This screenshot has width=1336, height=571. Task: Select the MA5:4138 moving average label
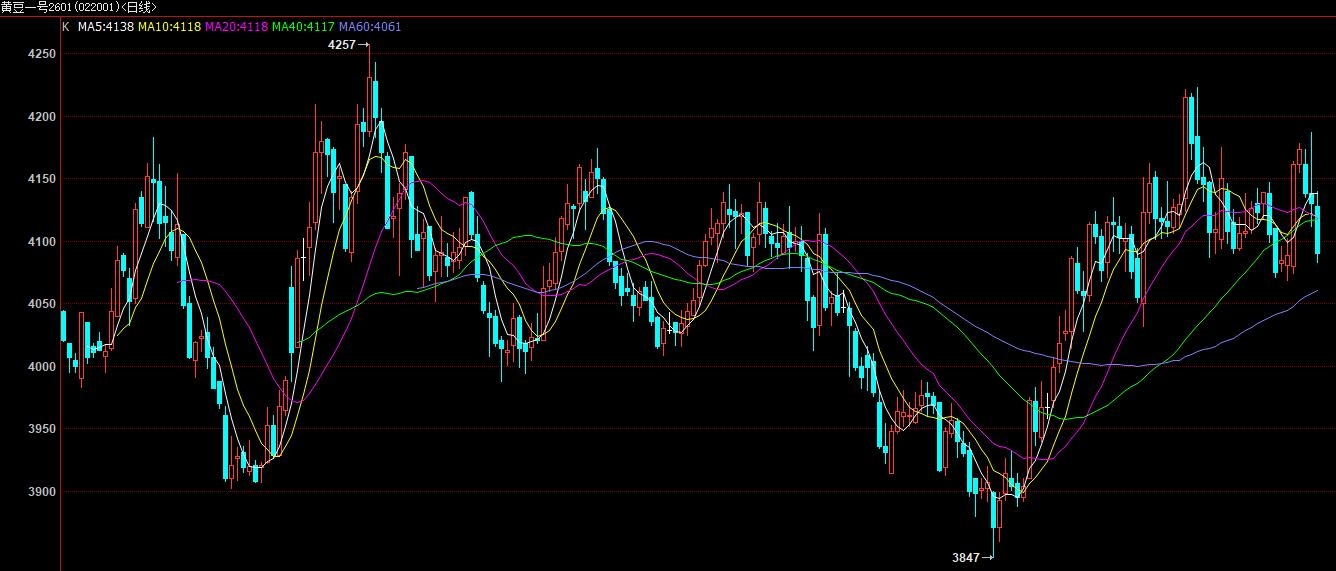(x=105, y=27)
